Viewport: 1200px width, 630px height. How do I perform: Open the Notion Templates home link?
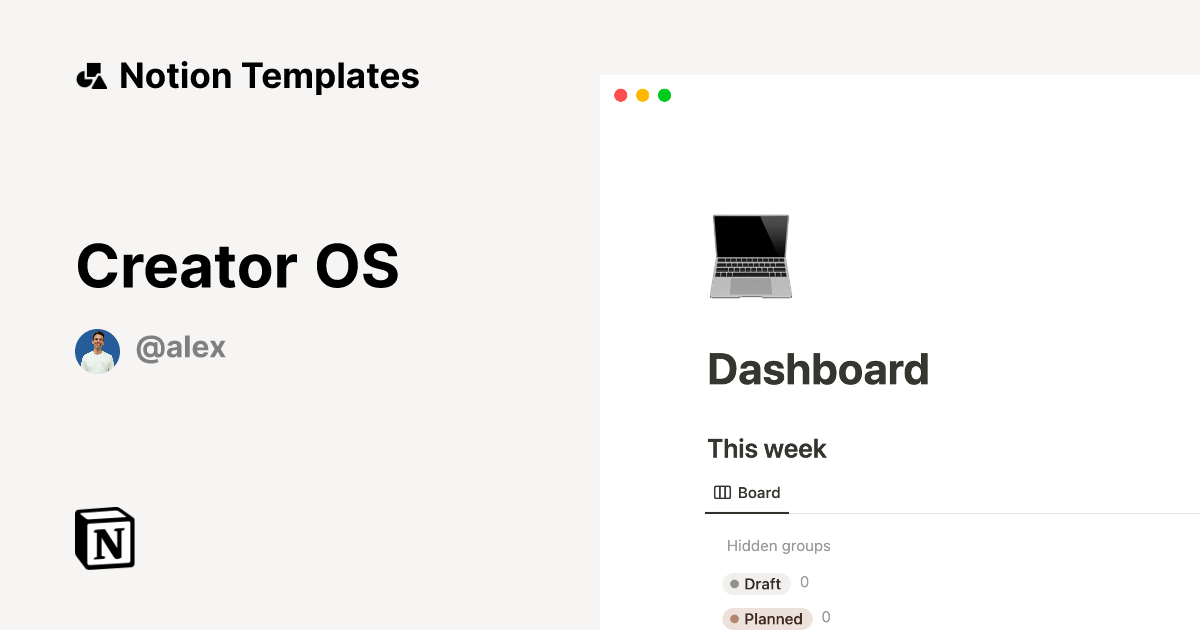click(x=247, y=75)
